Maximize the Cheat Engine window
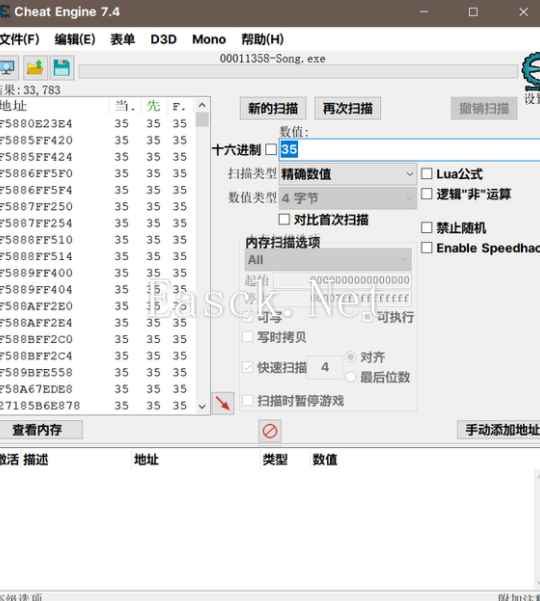The height and width of the screenshot is (601, 540). (x=473, y=12)
